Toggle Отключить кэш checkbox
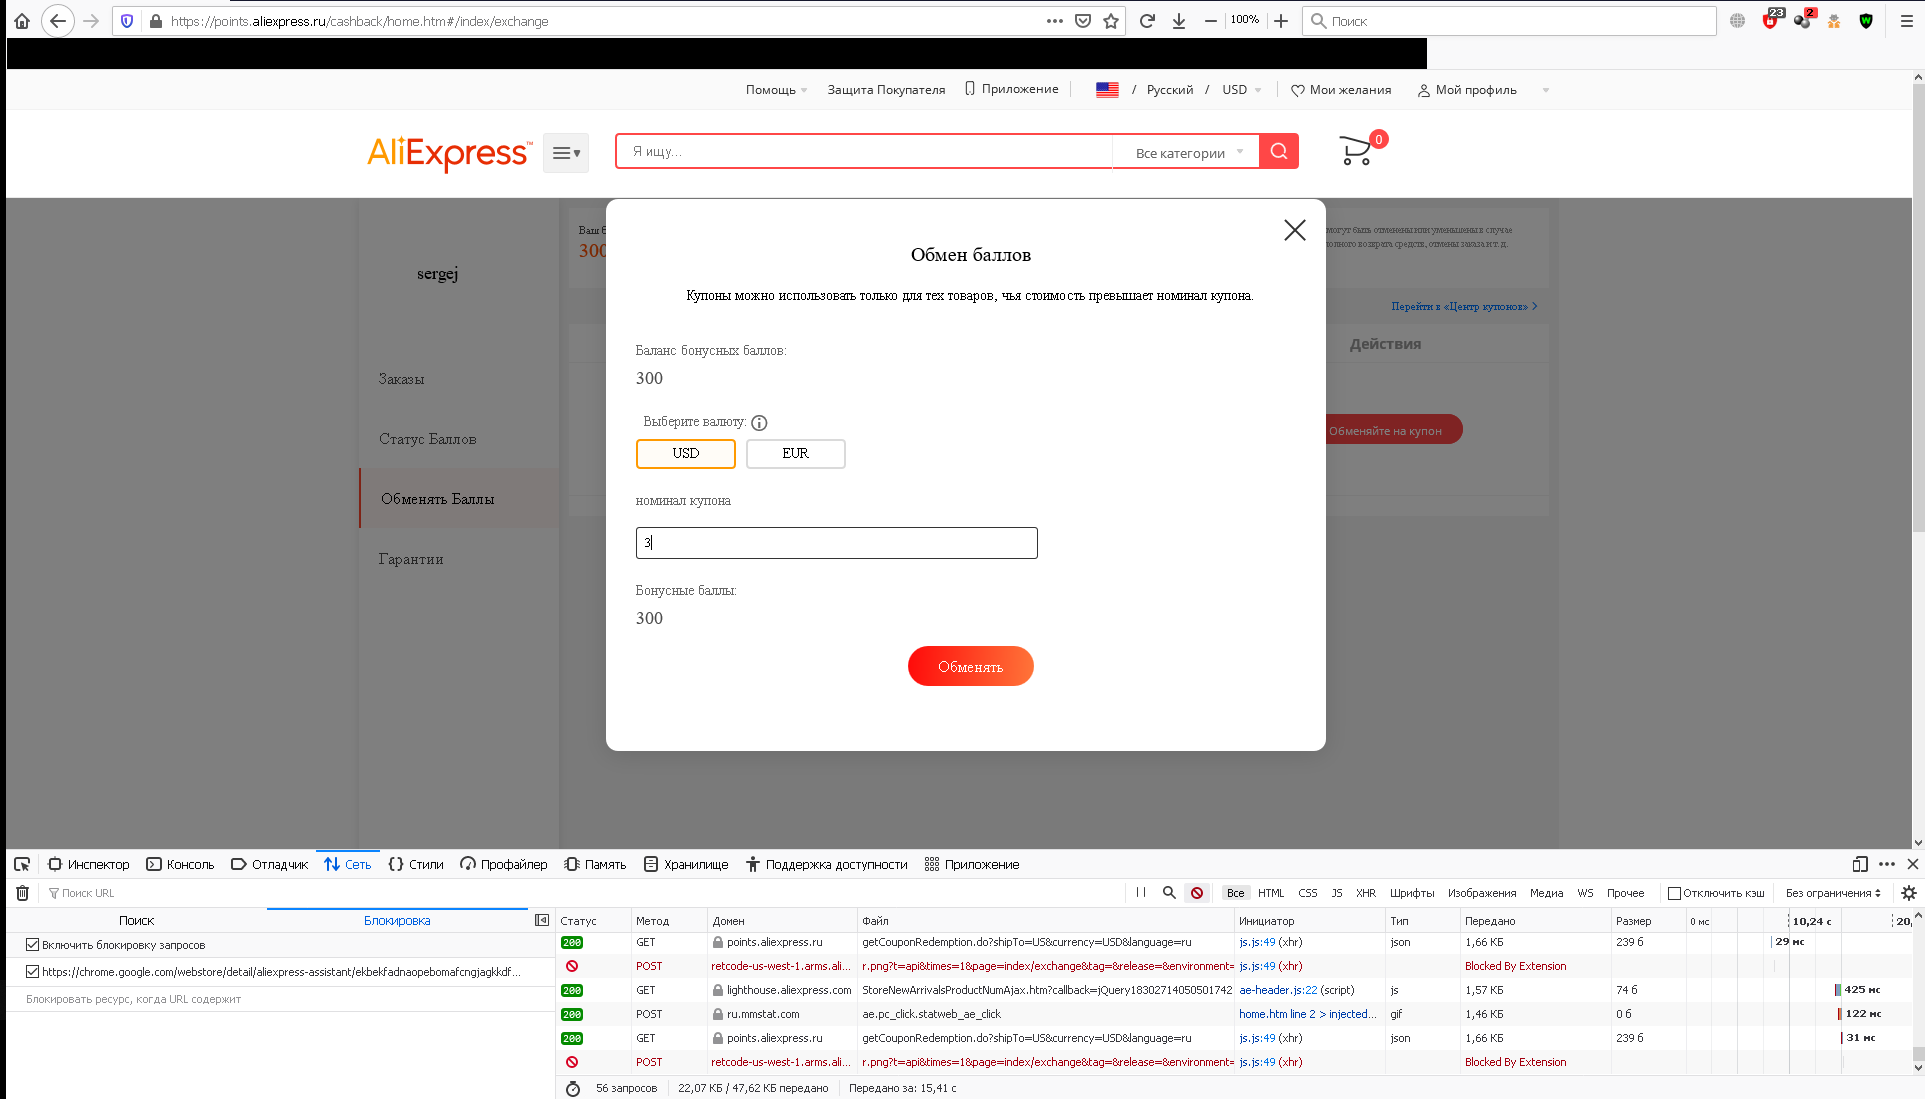The width and height of the screenshot is (1925, 1099). [1674, 893]
